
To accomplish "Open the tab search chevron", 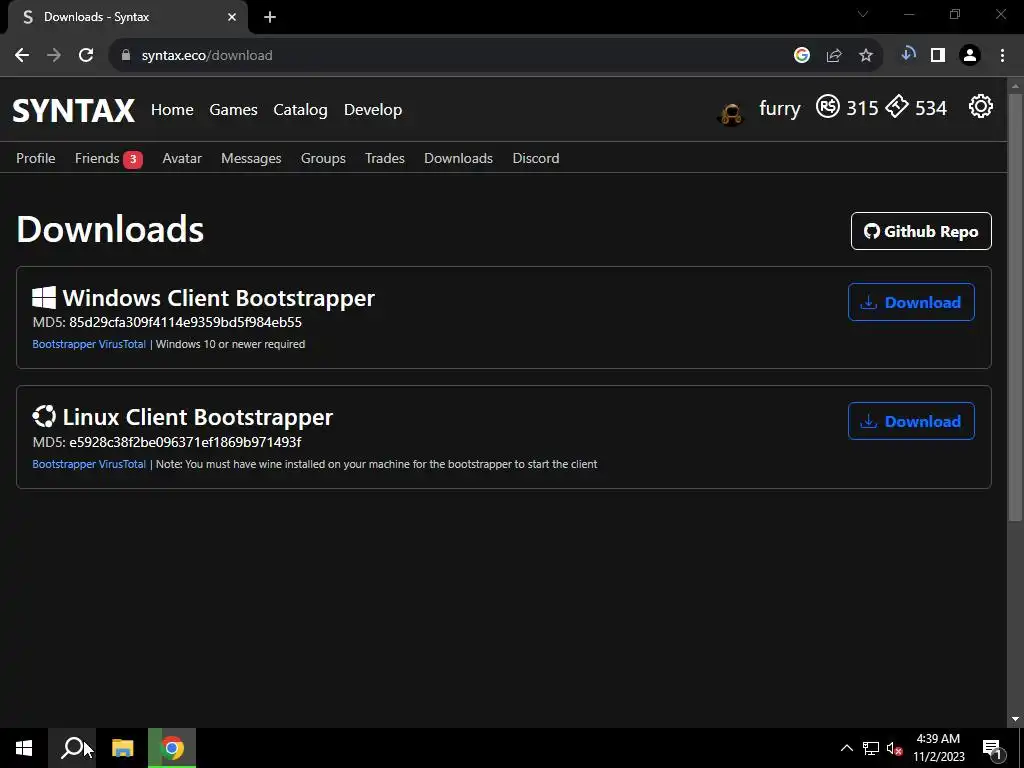I will click(x=863, y=14).
